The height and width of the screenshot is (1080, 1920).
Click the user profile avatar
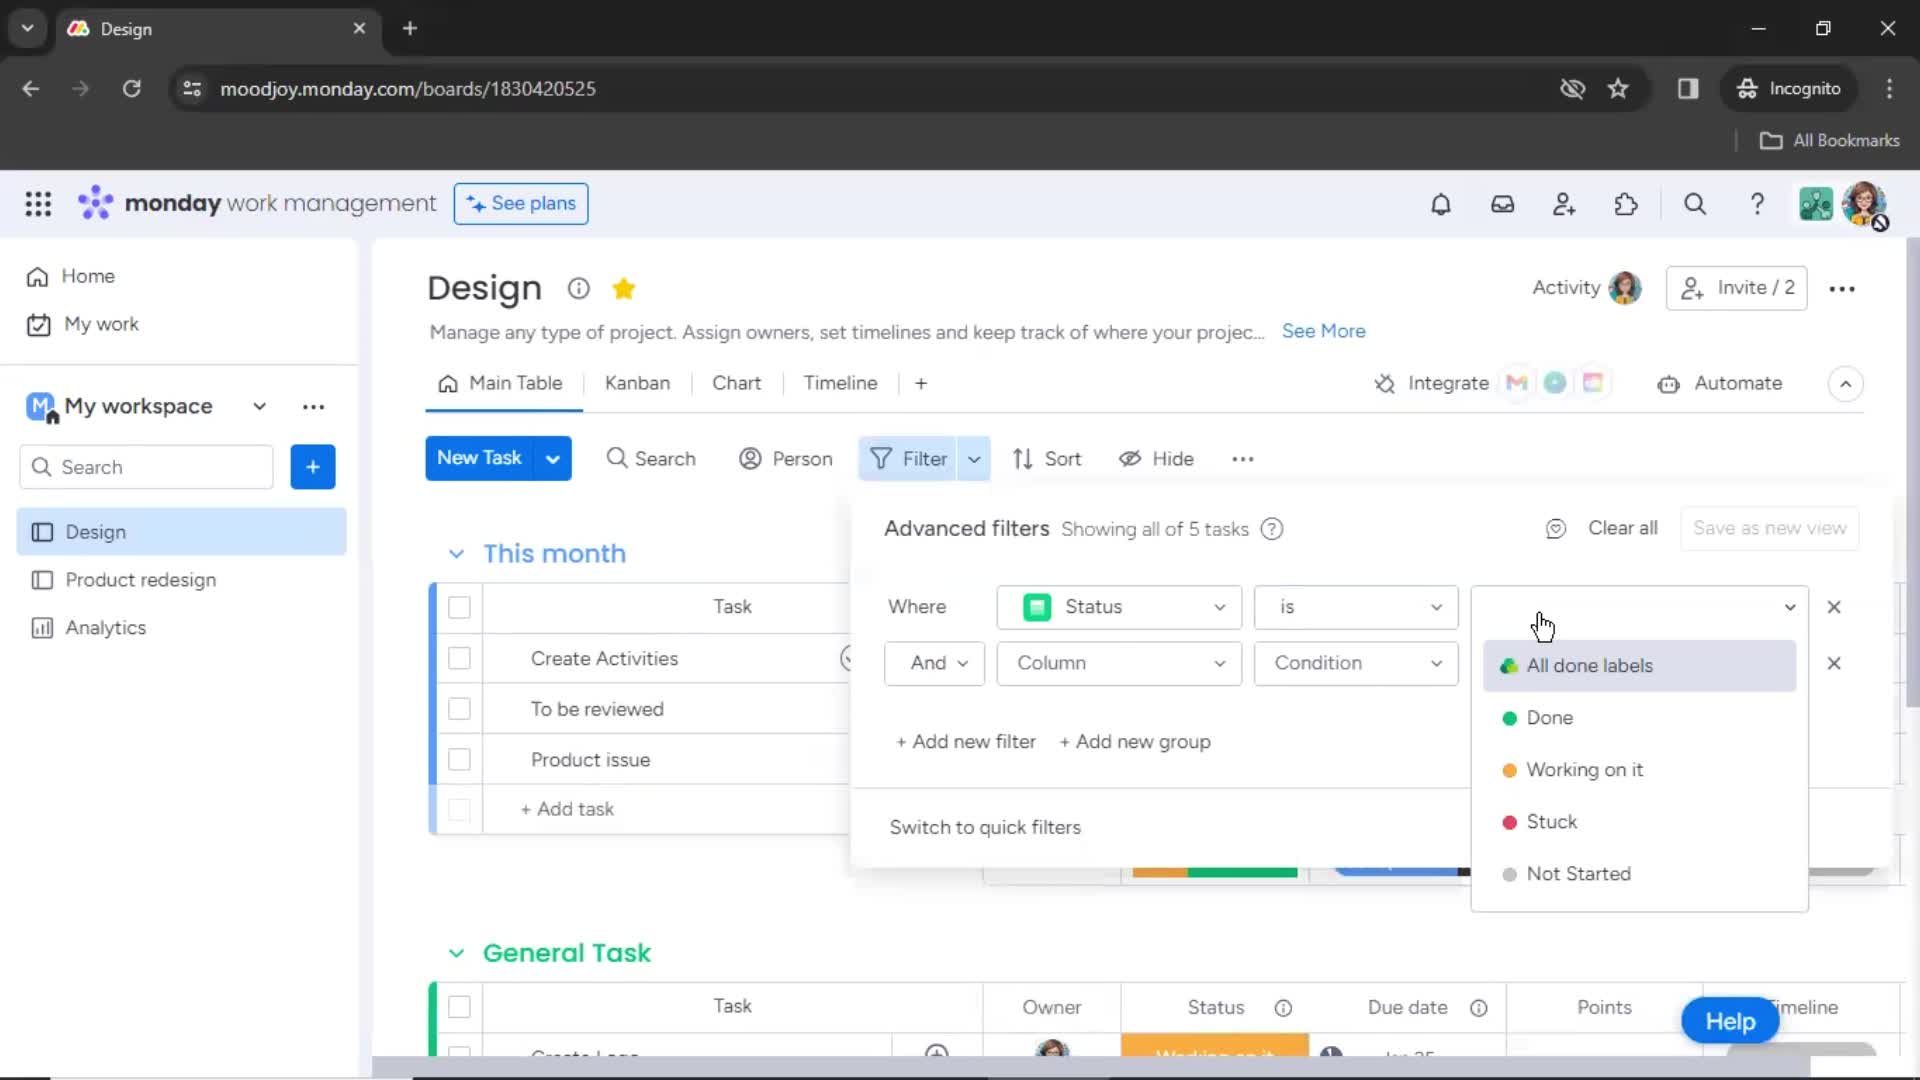tap(1865, 204)
